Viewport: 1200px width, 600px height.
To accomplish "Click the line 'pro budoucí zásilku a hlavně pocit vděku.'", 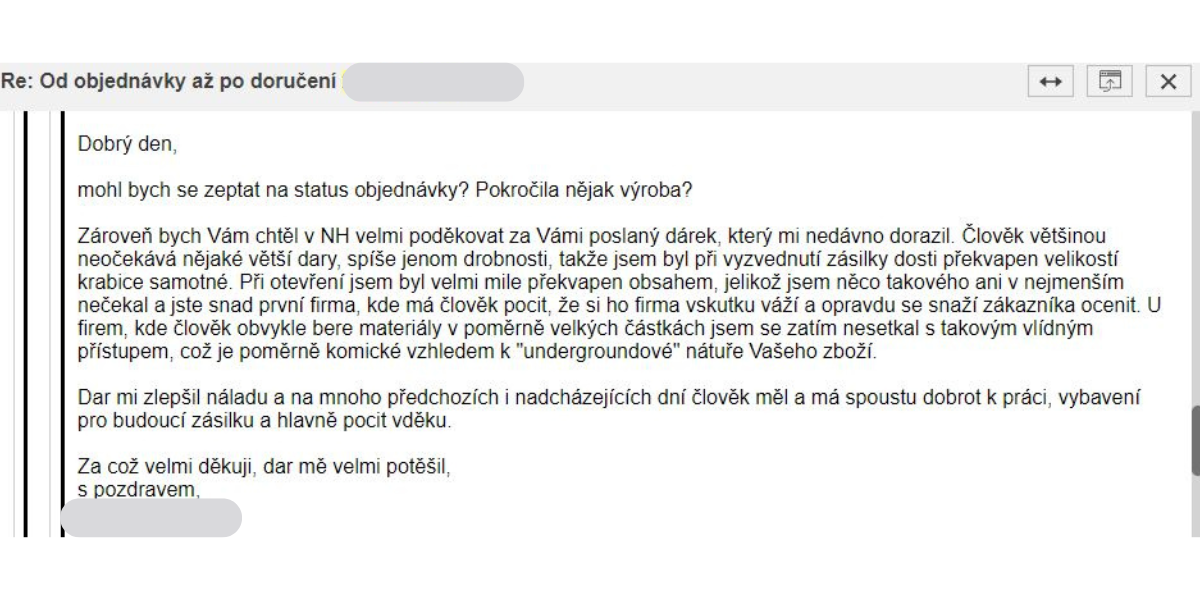I will pyautogui.click(x=265, y=420).
